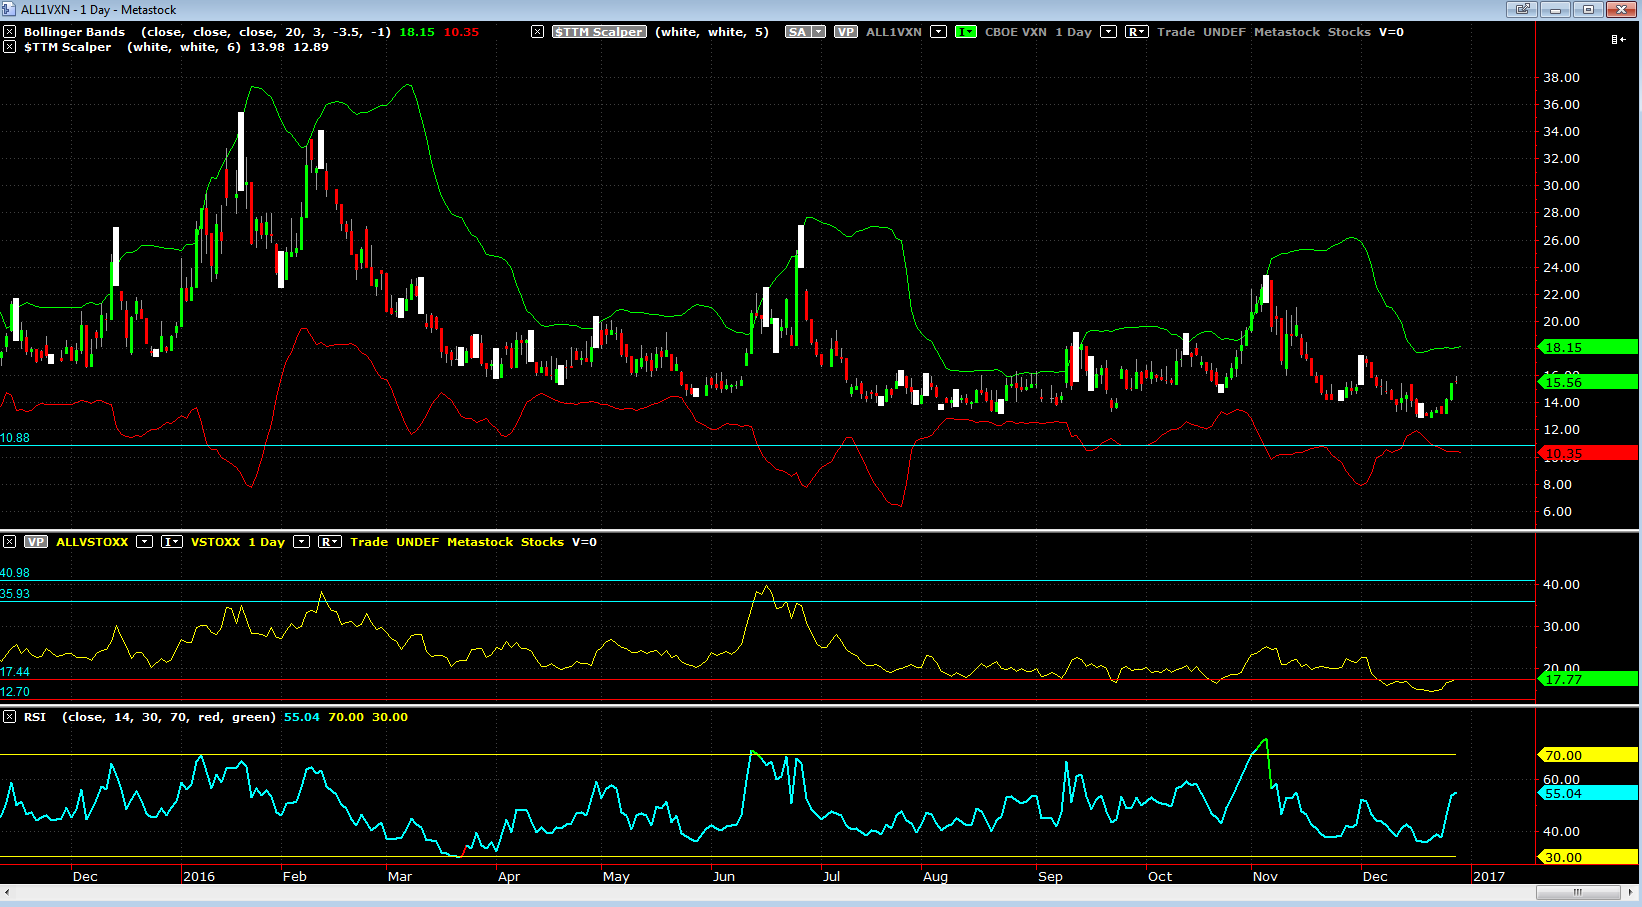Click the 2017 label on the time axis
The image size is (1642, 907).
tap(1489, 876)
